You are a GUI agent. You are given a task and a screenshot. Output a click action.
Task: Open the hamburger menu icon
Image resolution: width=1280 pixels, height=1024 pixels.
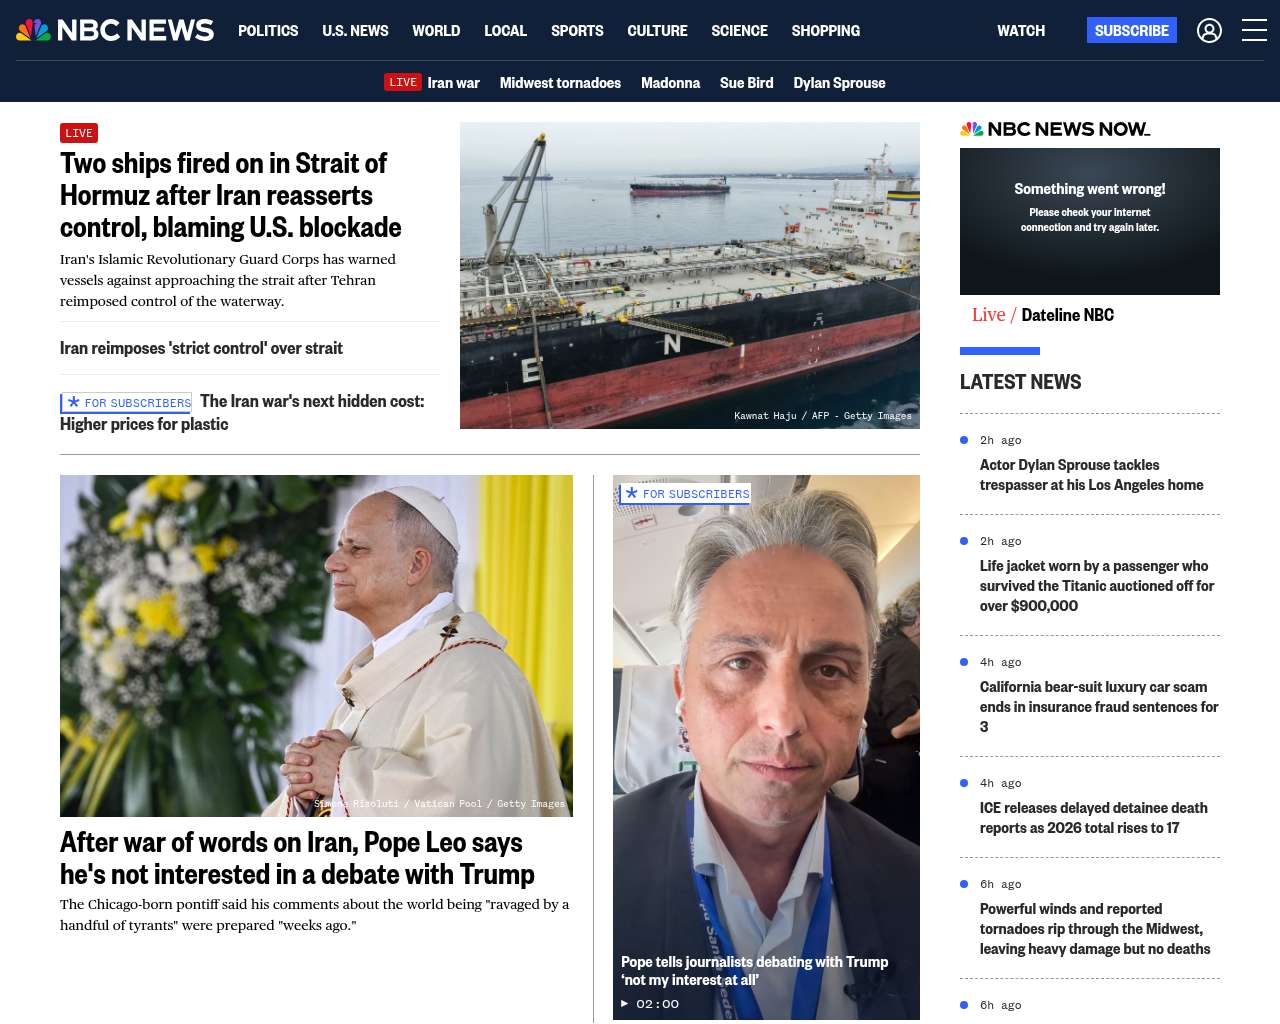[1254, 31]
